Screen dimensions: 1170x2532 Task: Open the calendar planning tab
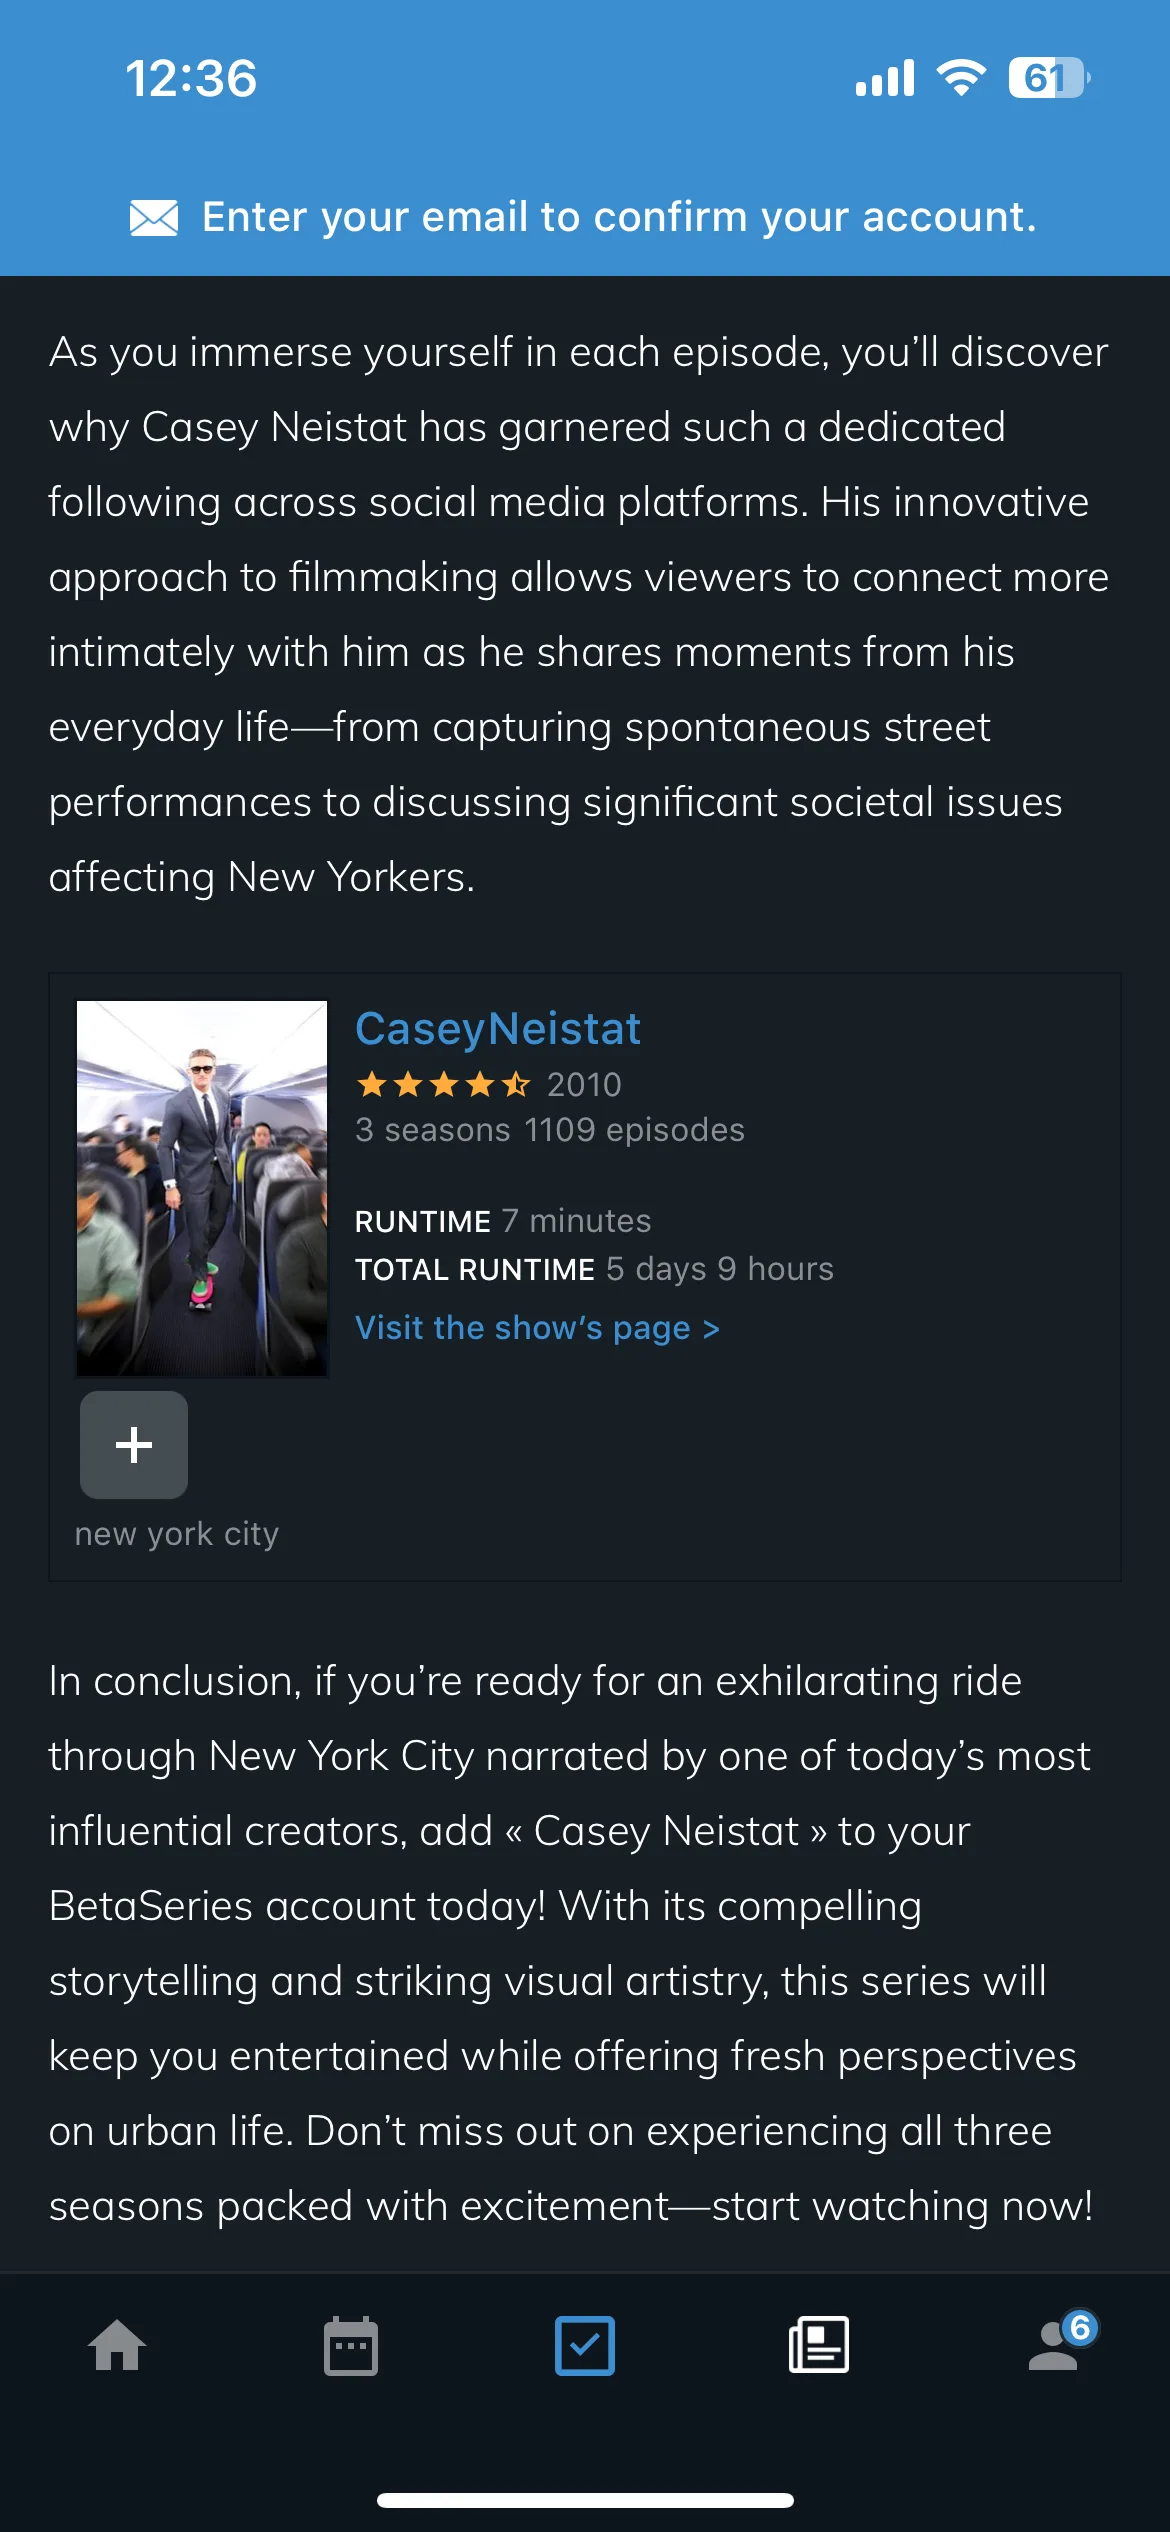click(x=351, y=2345)
